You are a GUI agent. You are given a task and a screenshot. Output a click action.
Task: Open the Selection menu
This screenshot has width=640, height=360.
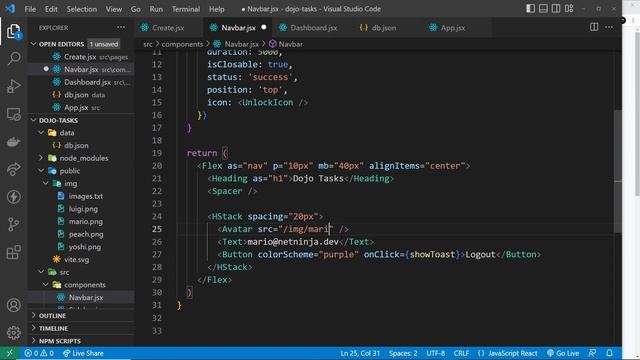(x=82, y=9)
